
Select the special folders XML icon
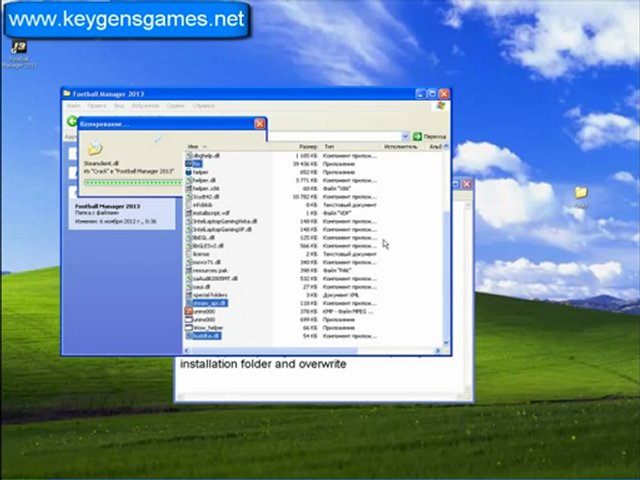click(x=189, y=295)
